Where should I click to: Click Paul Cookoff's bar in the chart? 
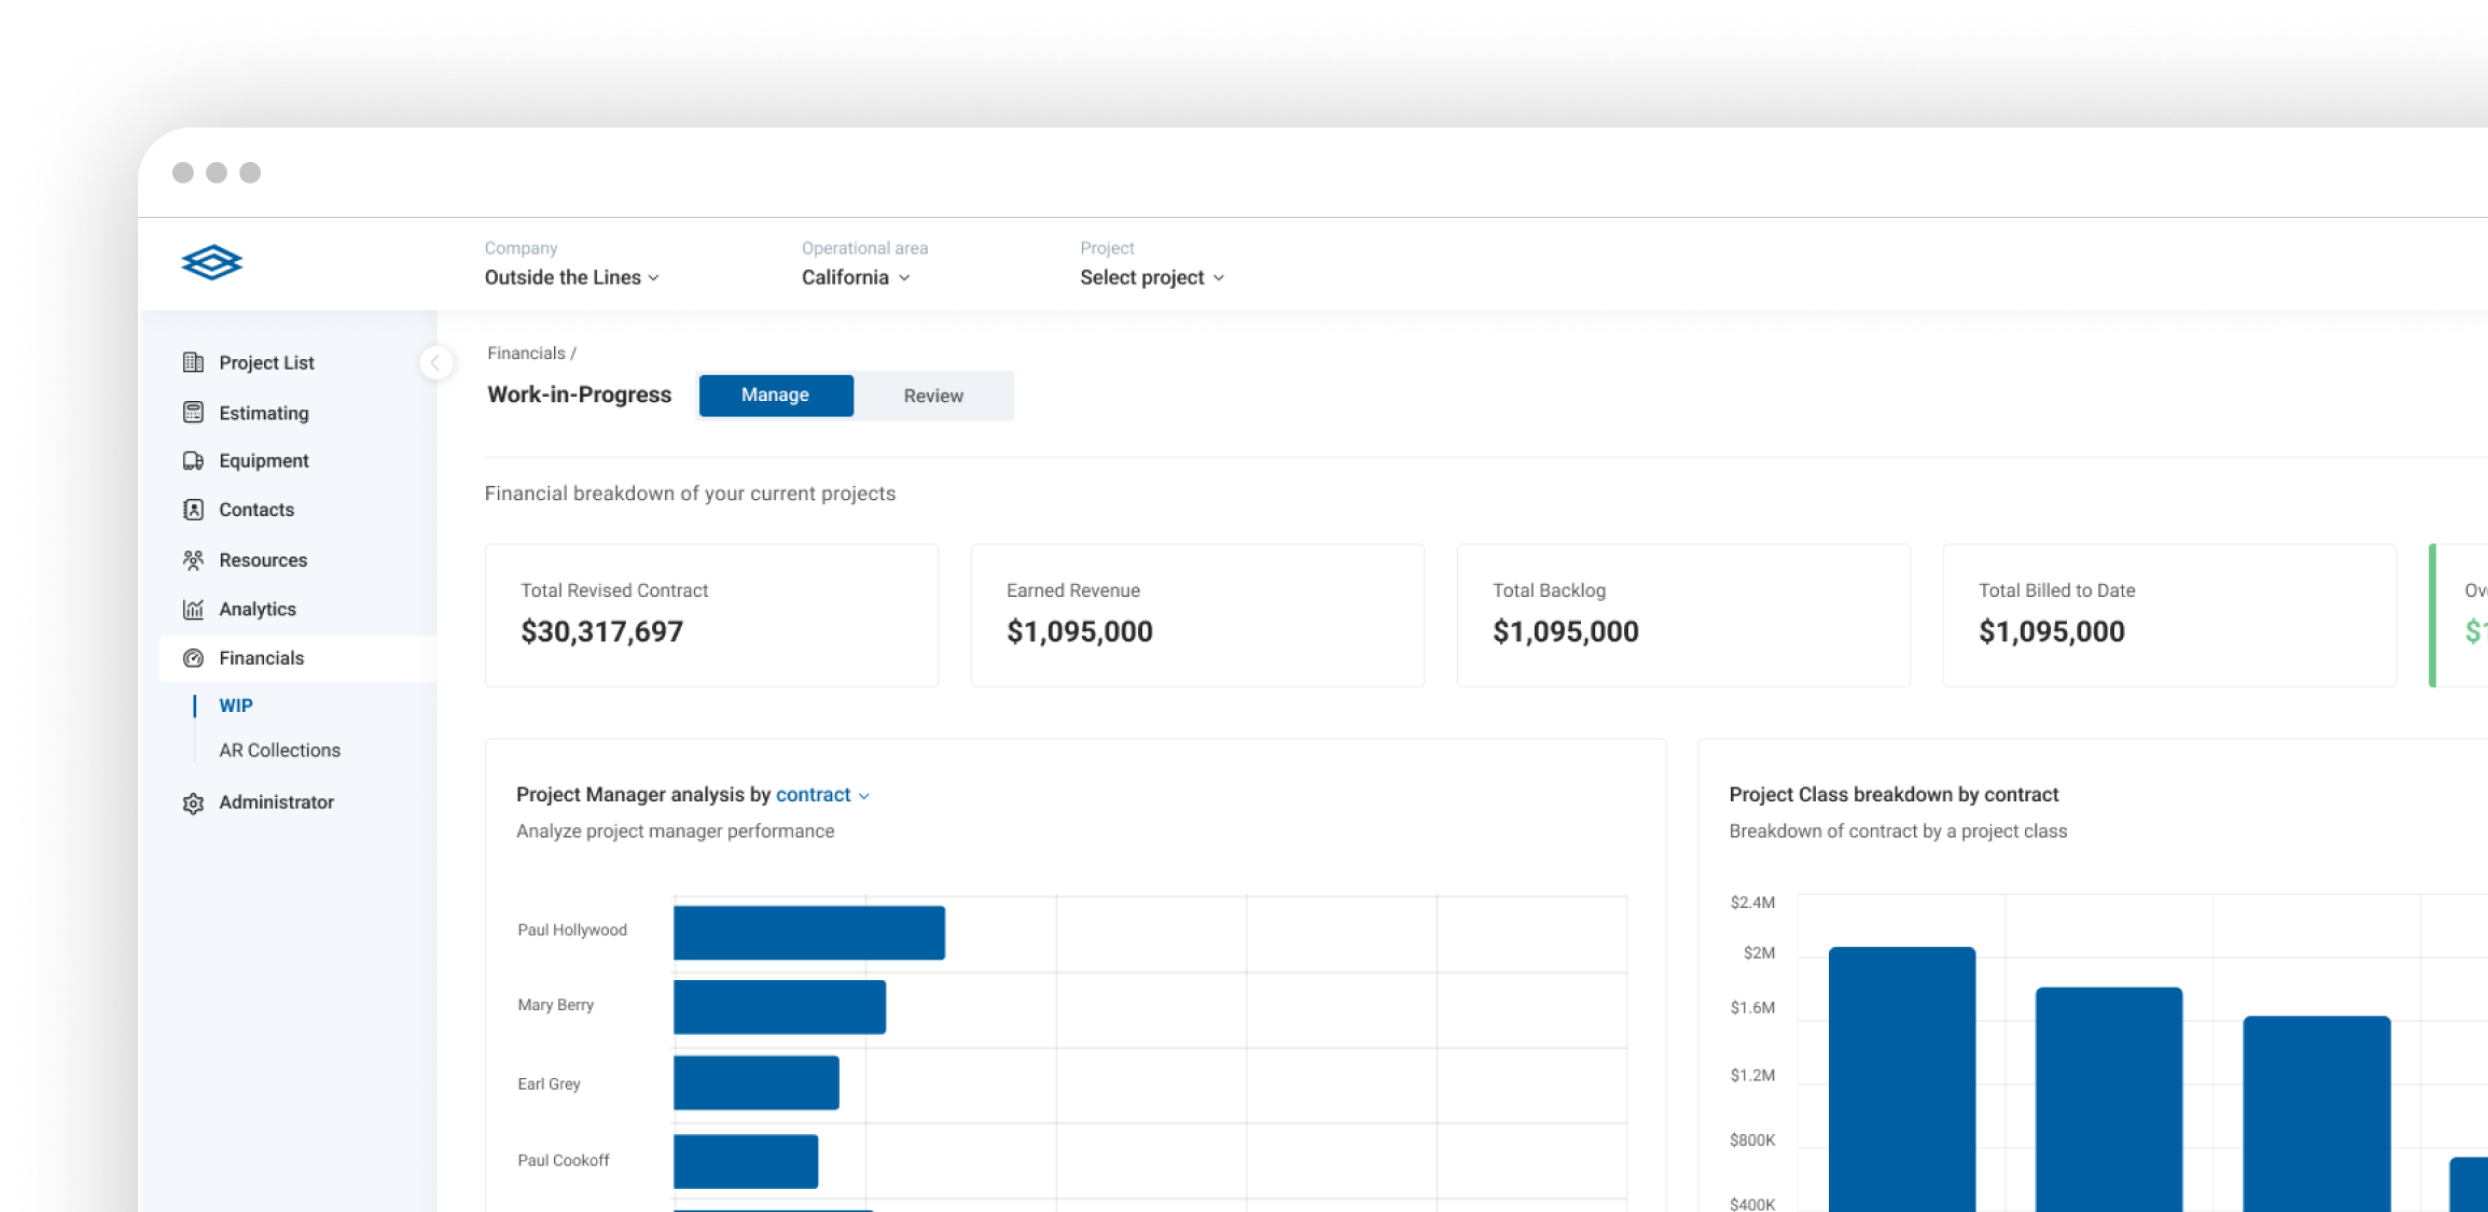click(746, 1161)
